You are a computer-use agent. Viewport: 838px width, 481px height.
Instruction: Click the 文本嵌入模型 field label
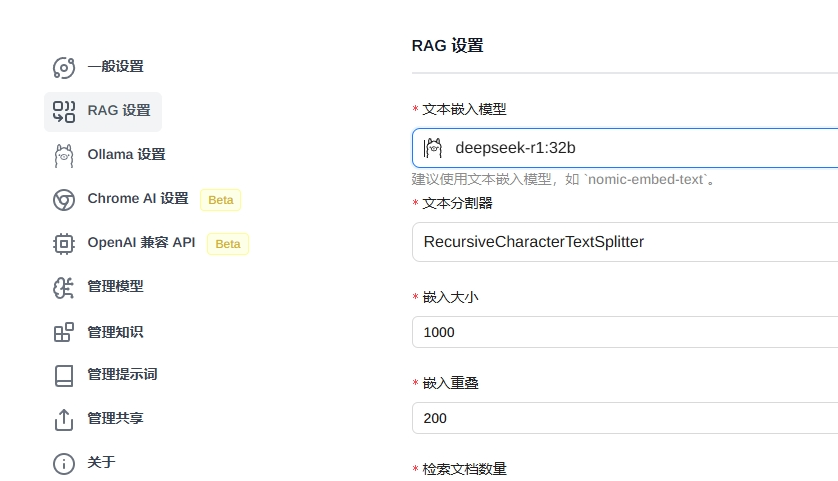click(x=464, y=110)
